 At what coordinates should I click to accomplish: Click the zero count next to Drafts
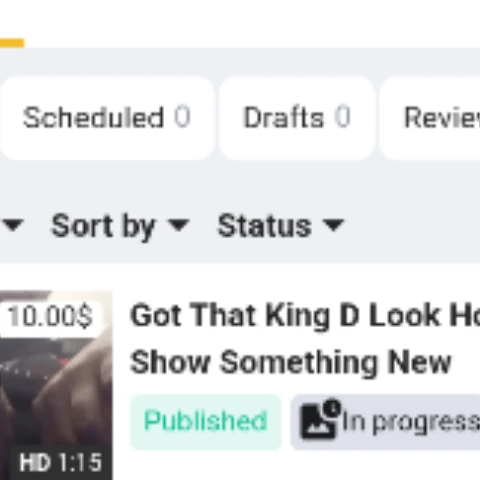tap(343, 117)
